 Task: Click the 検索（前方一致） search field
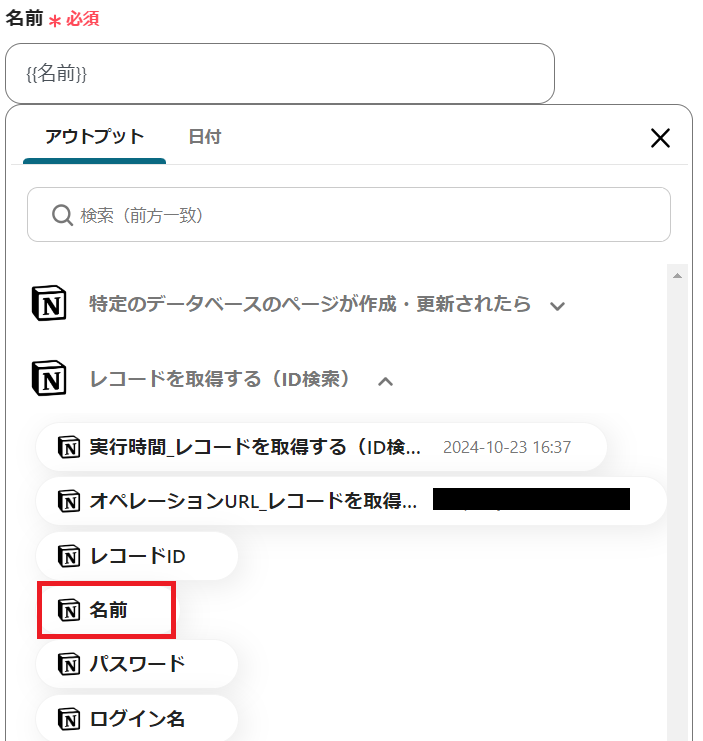coord(349,215)
